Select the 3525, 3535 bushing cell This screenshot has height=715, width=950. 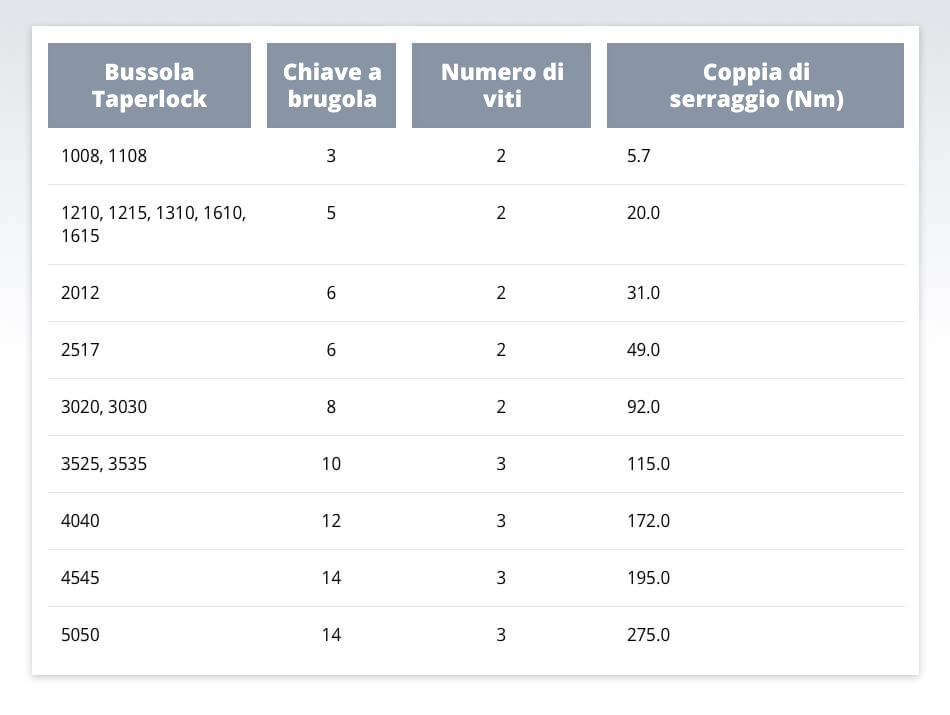tap(104, 464)
